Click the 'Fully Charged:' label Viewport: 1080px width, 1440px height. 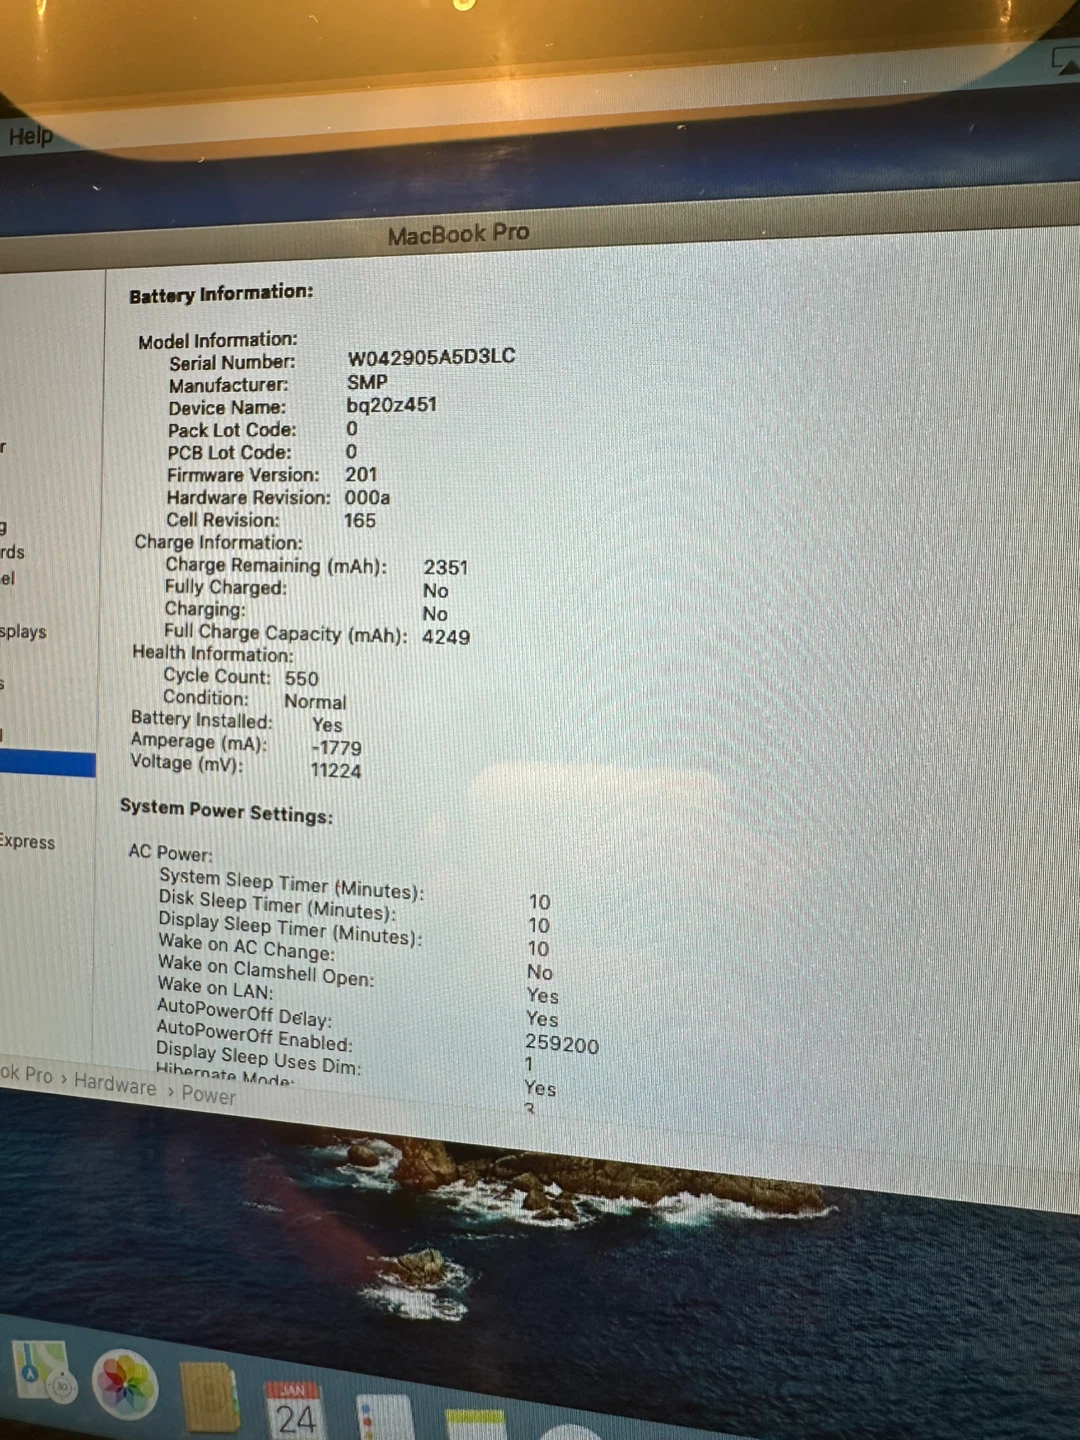tap(225, 587)
